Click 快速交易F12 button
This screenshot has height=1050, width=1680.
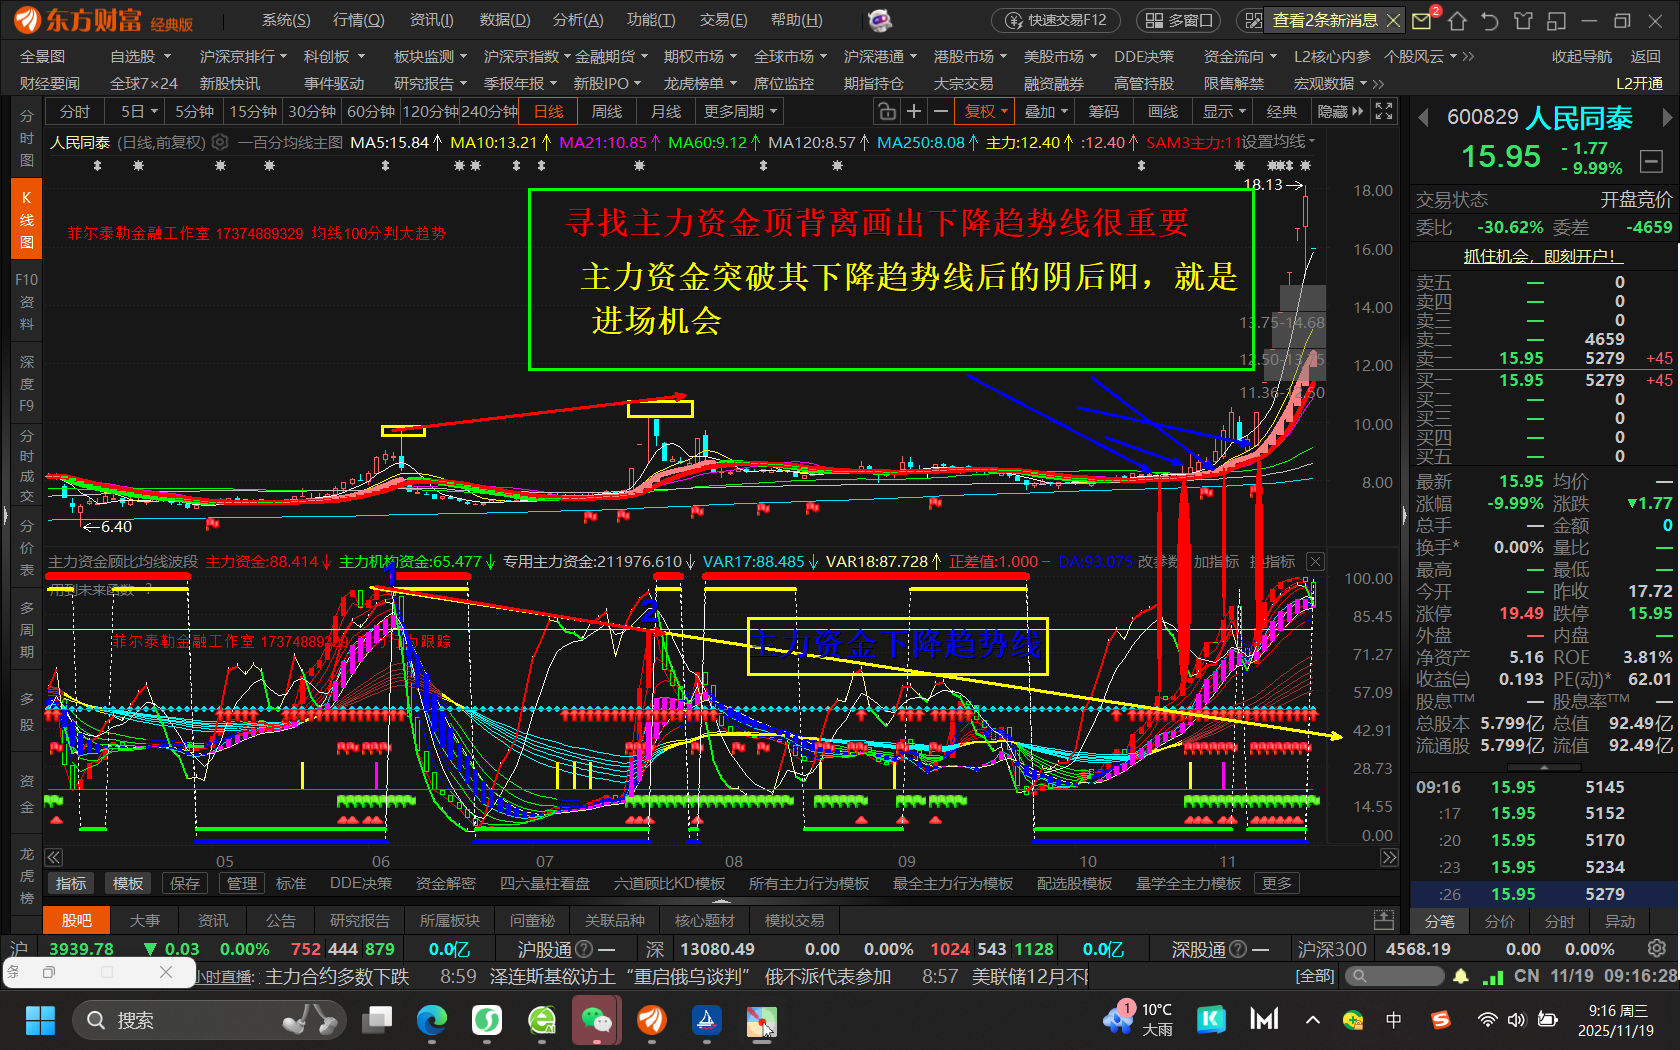(1058, 20)
